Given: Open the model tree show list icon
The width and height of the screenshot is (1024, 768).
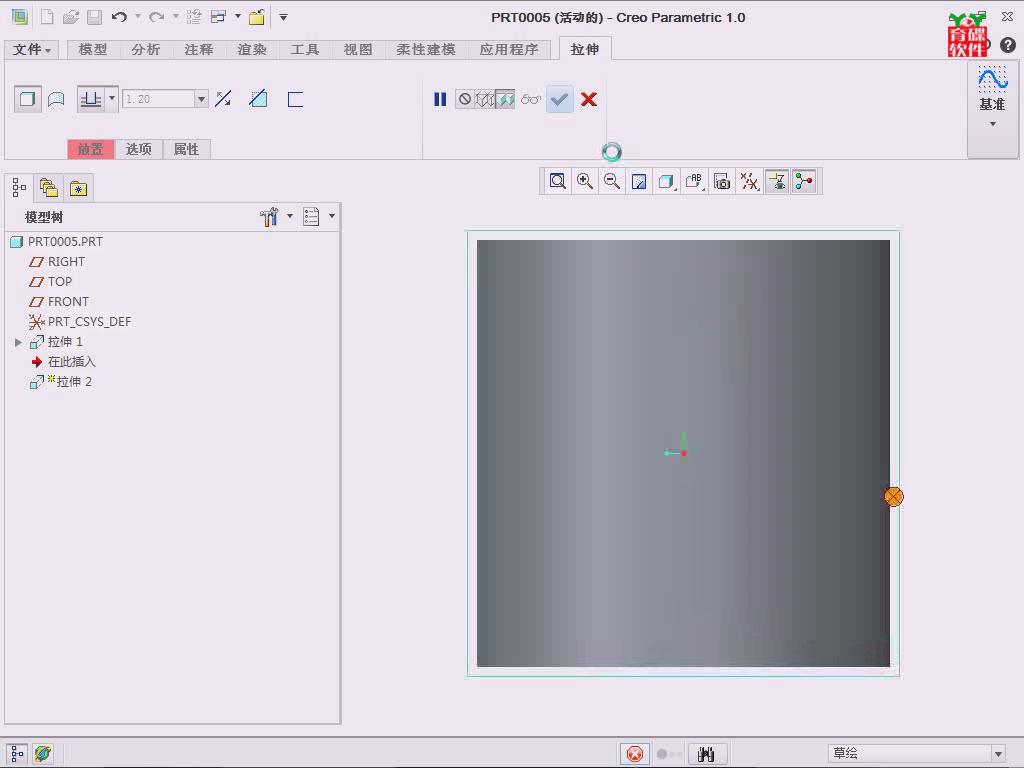Looking at the screenshot, I should coord(311,217).
